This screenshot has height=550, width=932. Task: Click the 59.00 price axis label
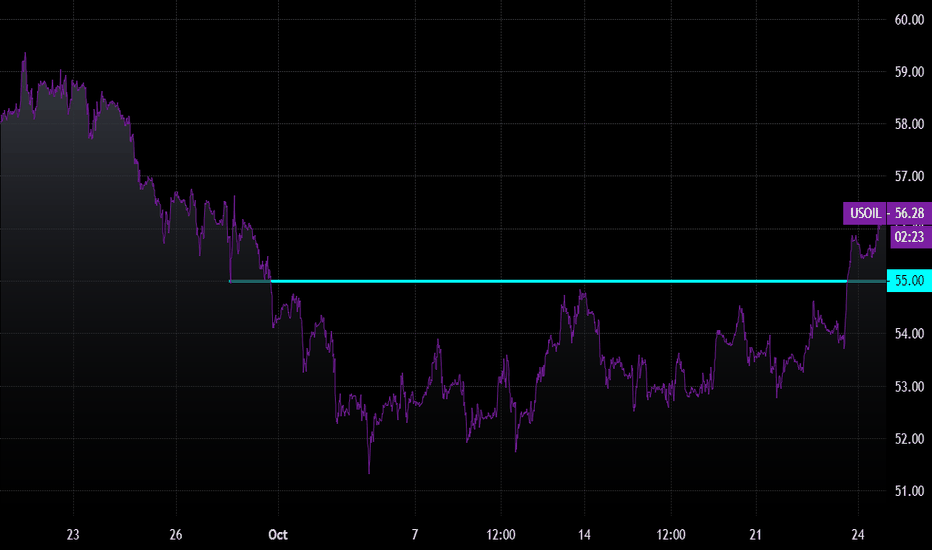click(x=909, y=72)
